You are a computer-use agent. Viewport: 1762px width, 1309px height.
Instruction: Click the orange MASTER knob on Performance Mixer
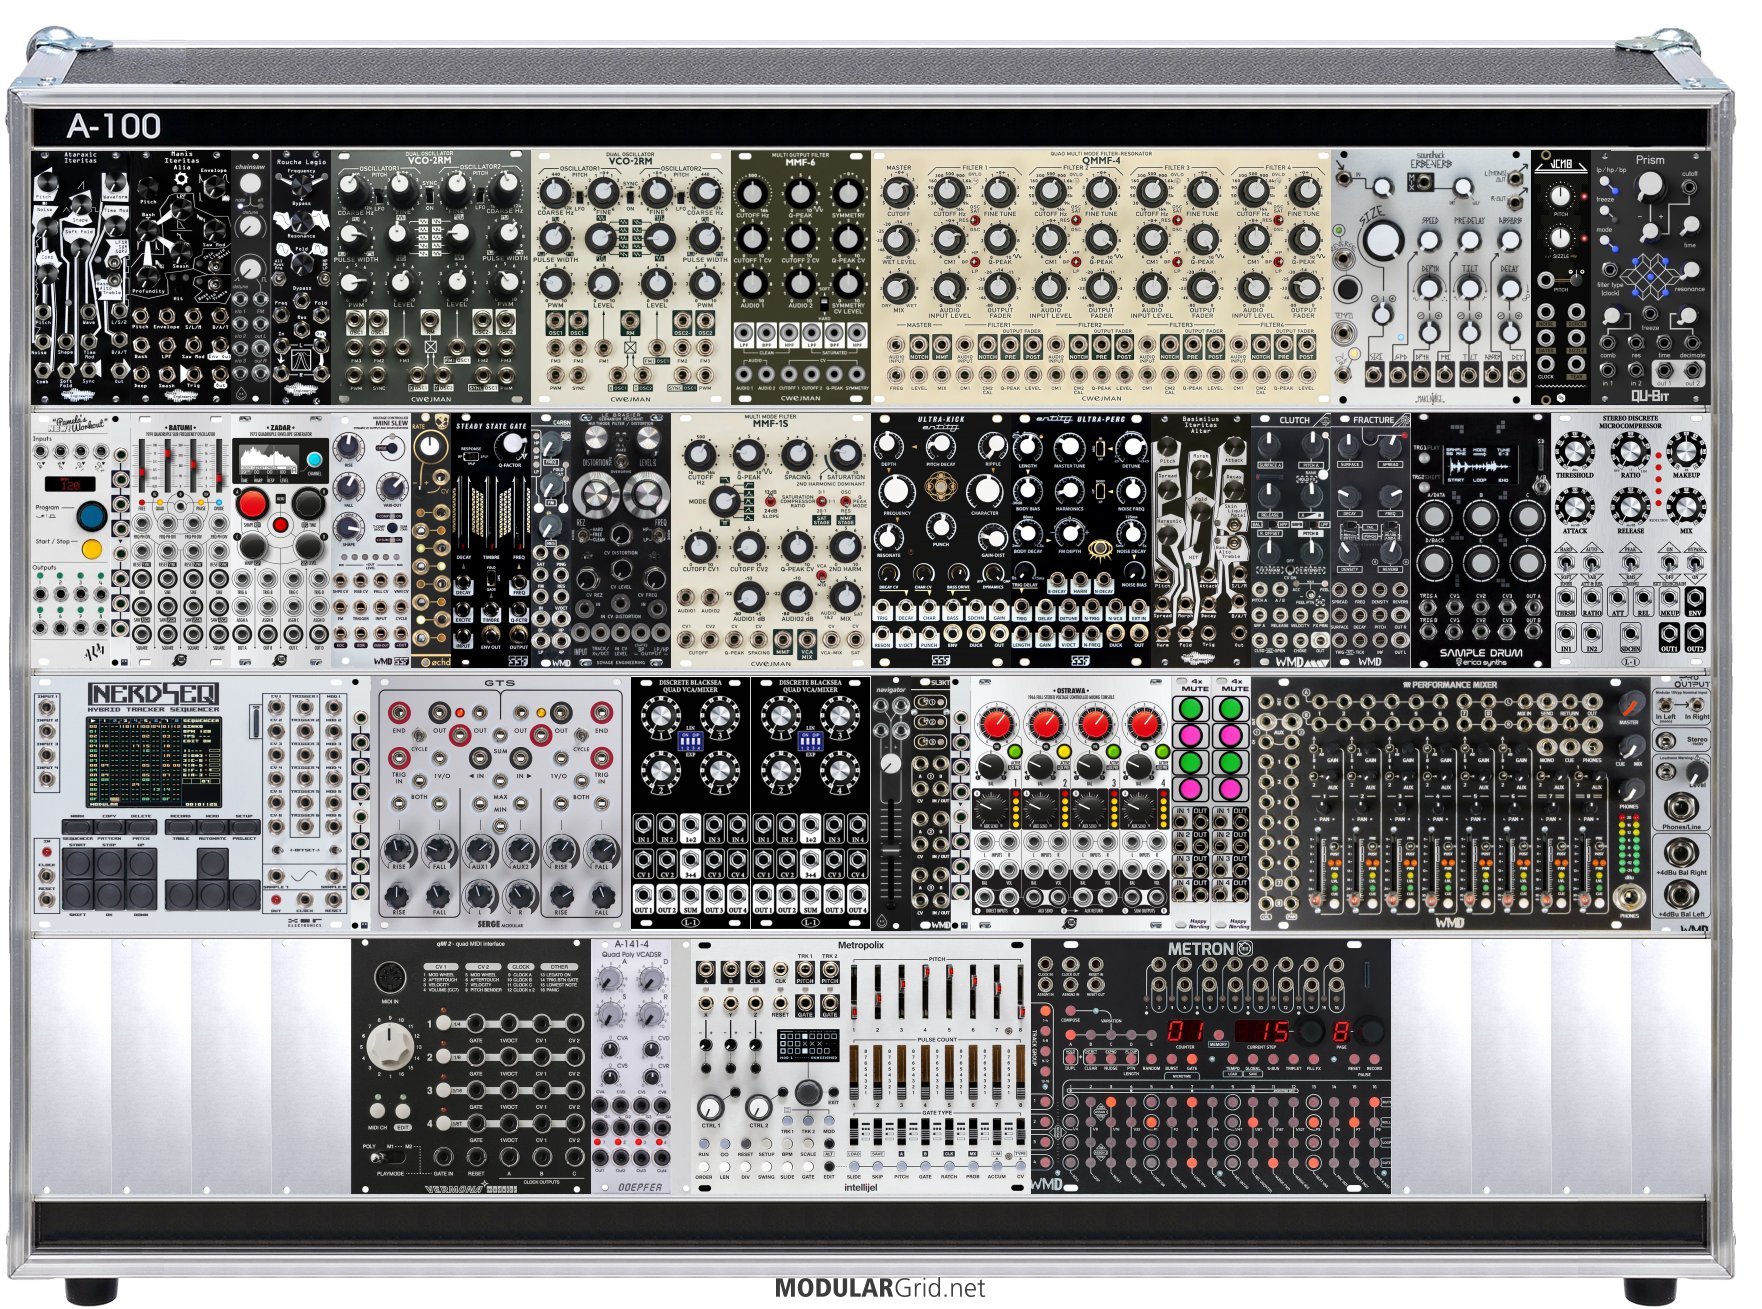(x=1630, y=702)
